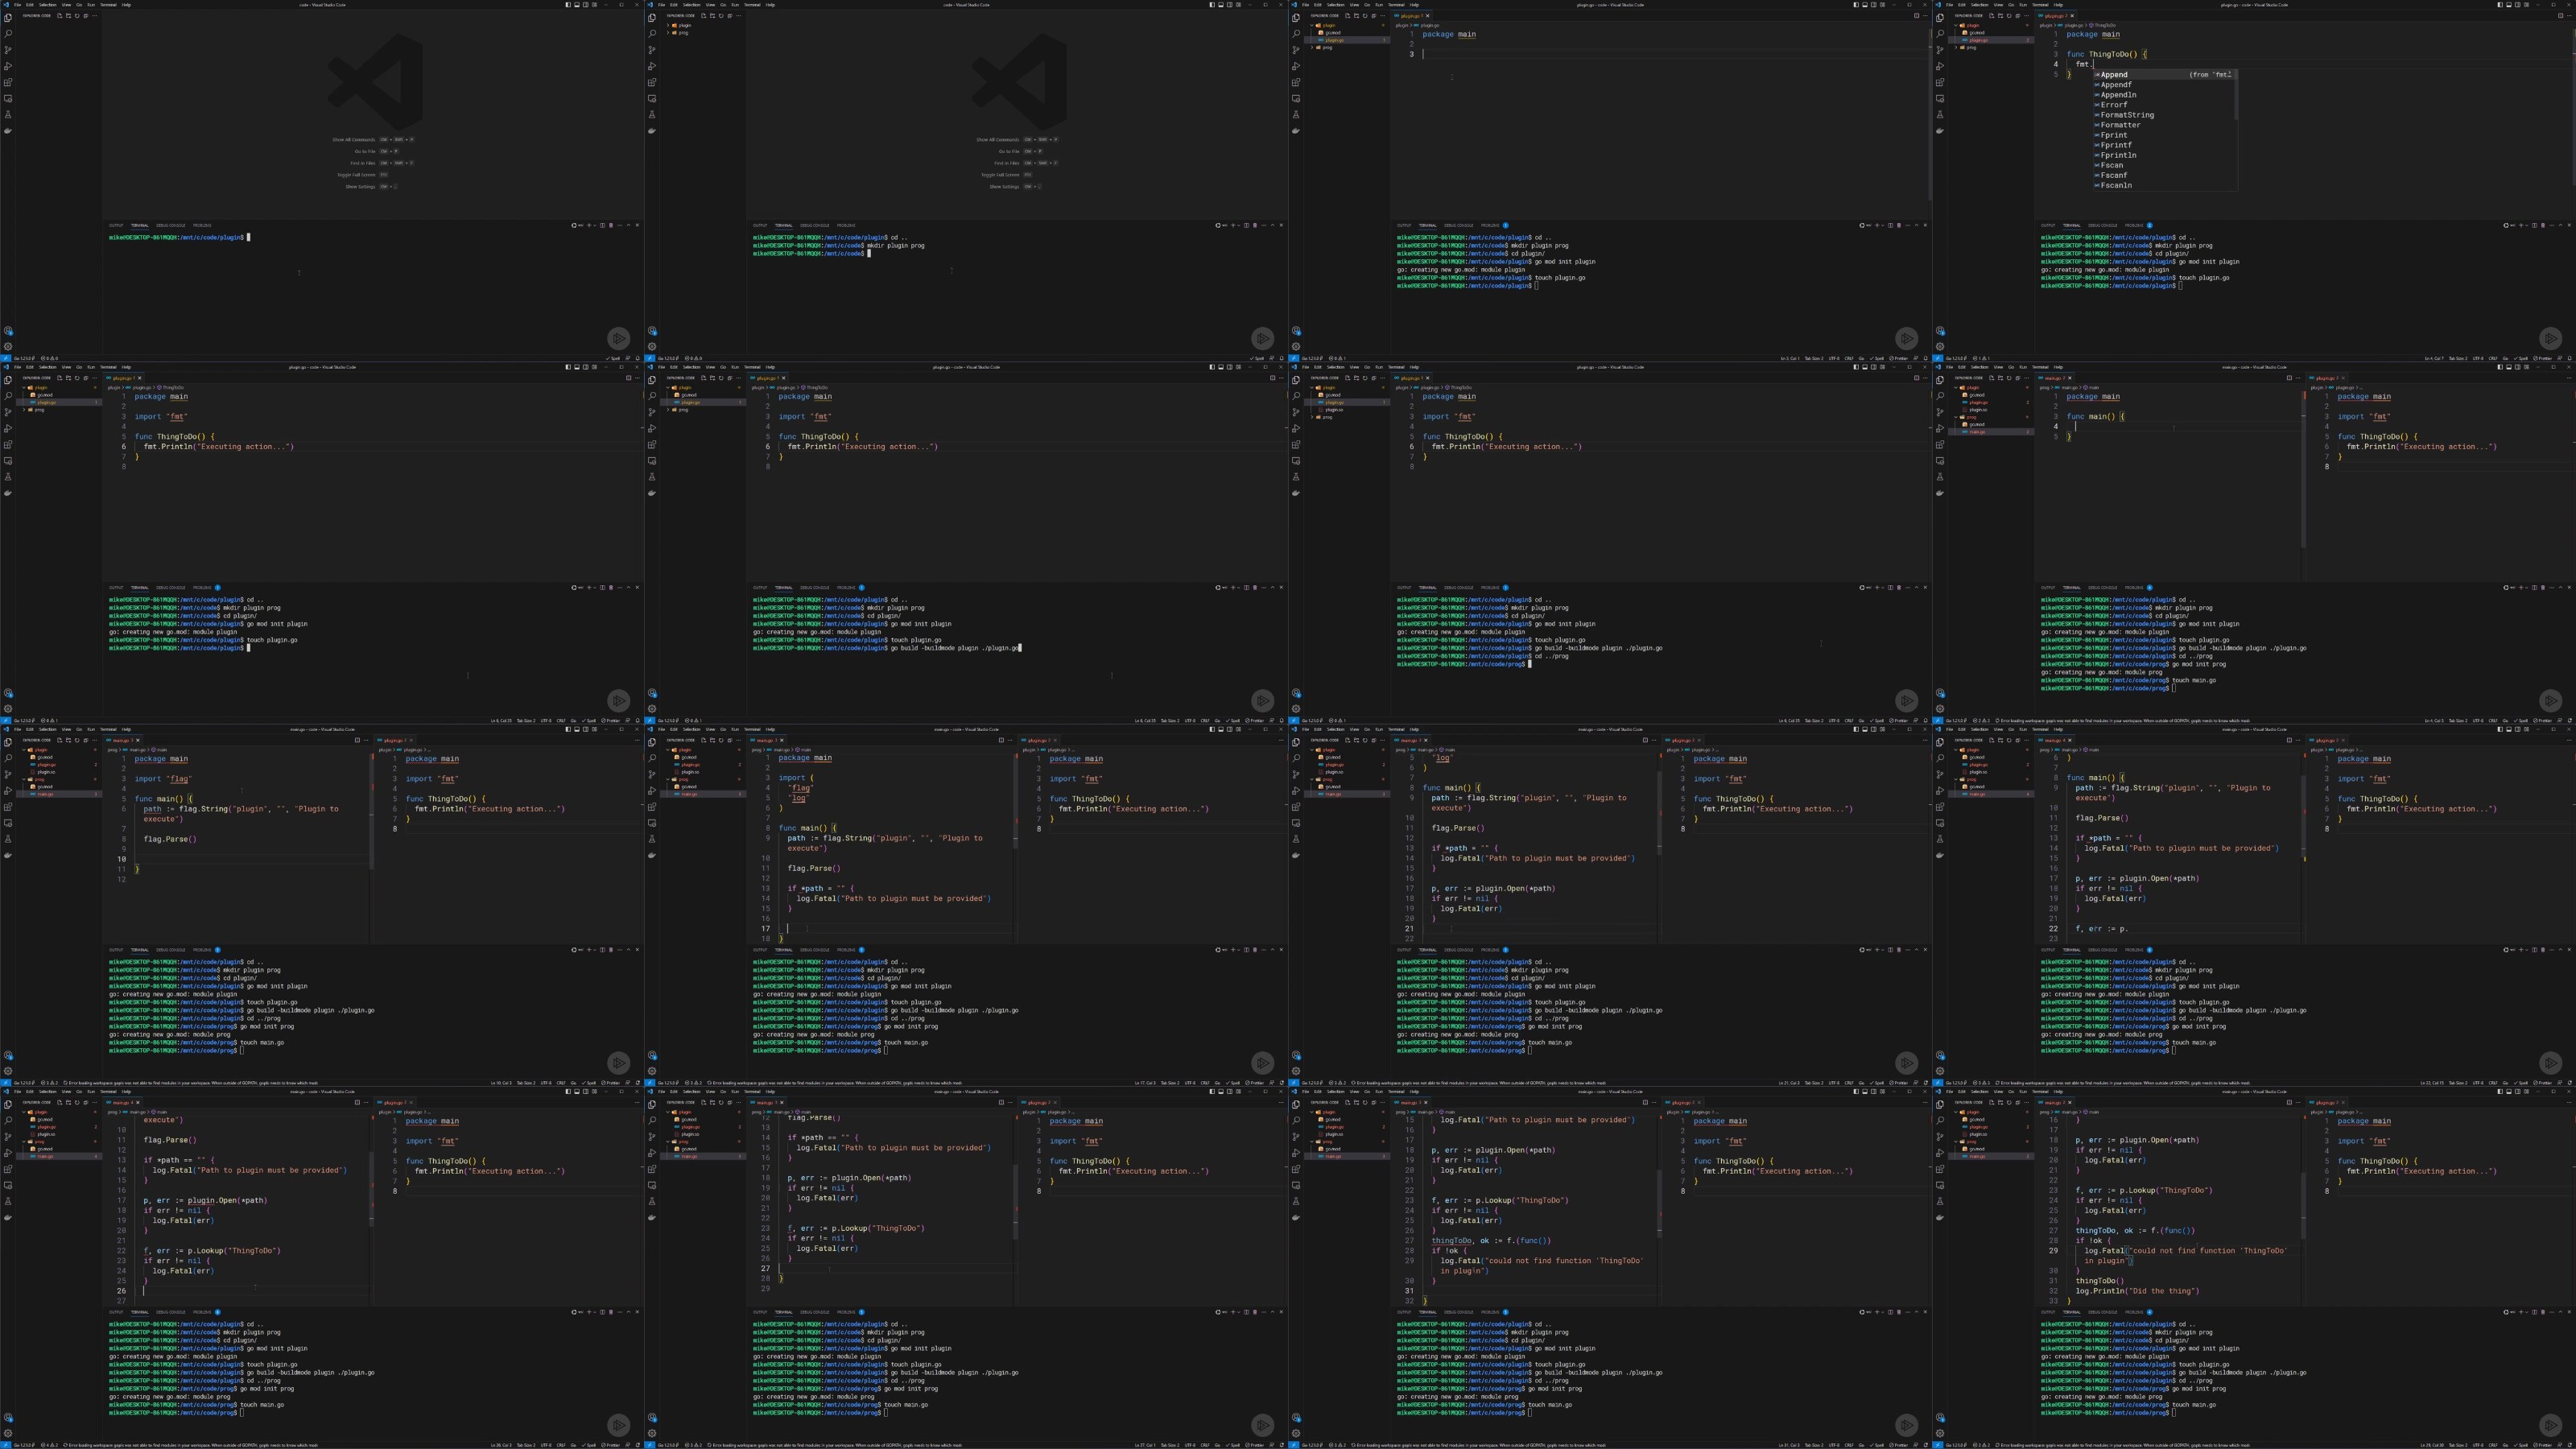Switch to OUTPUT tab in empty-Explorer window

(x=116, y=225)
